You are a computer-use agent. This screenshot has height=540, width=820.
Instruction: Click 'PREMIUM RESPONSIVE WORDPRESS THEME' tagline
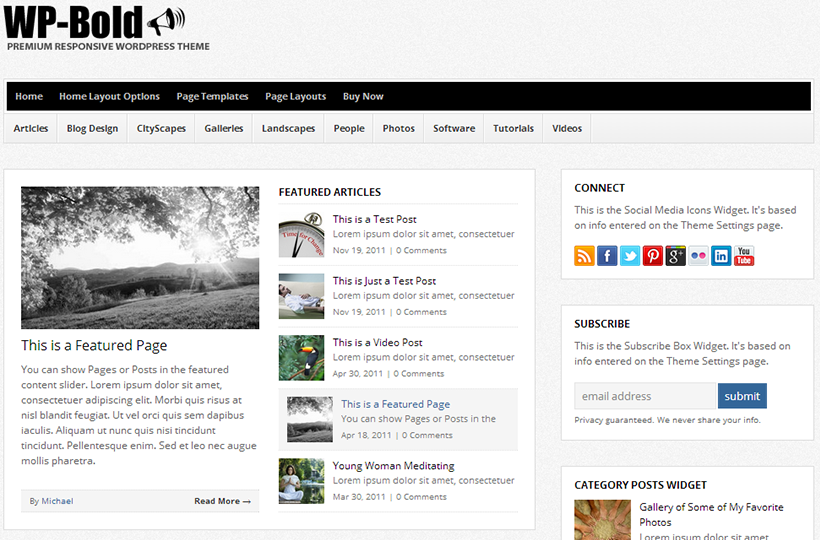coord(108,47)
